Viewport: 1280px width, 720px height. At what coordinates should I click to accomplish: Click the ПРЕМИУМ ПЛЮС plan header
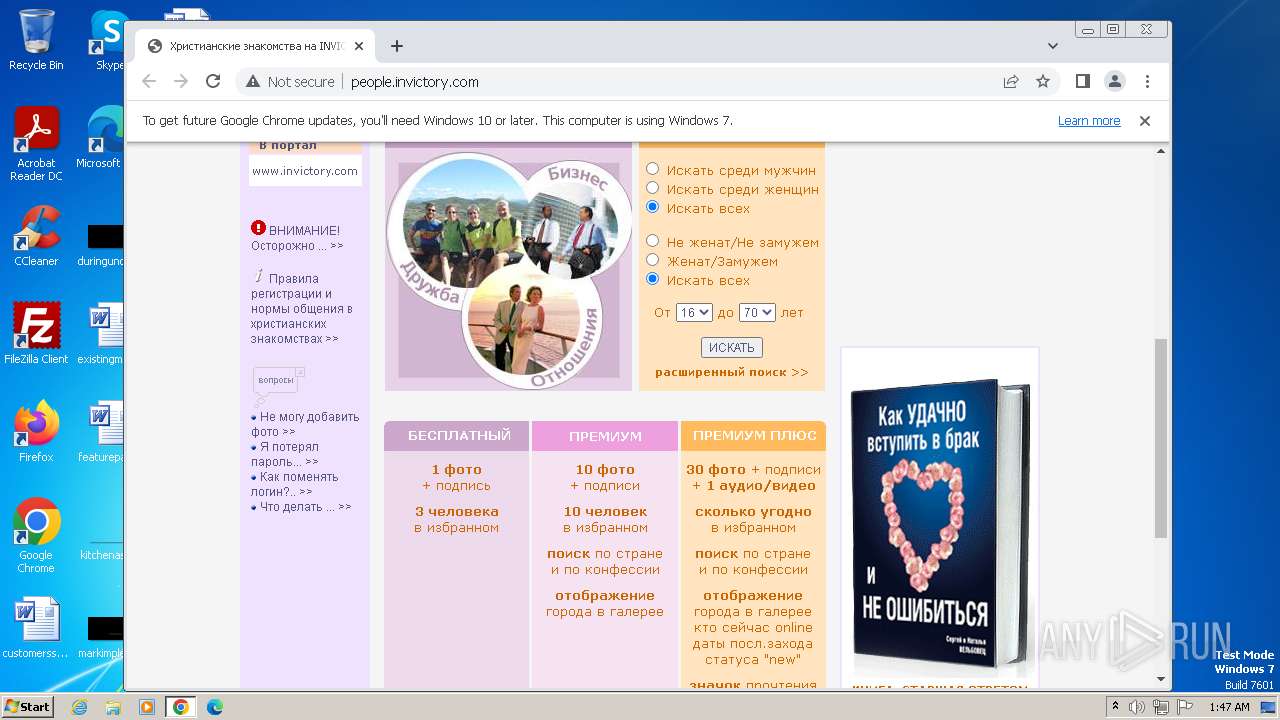coord(754,436)
